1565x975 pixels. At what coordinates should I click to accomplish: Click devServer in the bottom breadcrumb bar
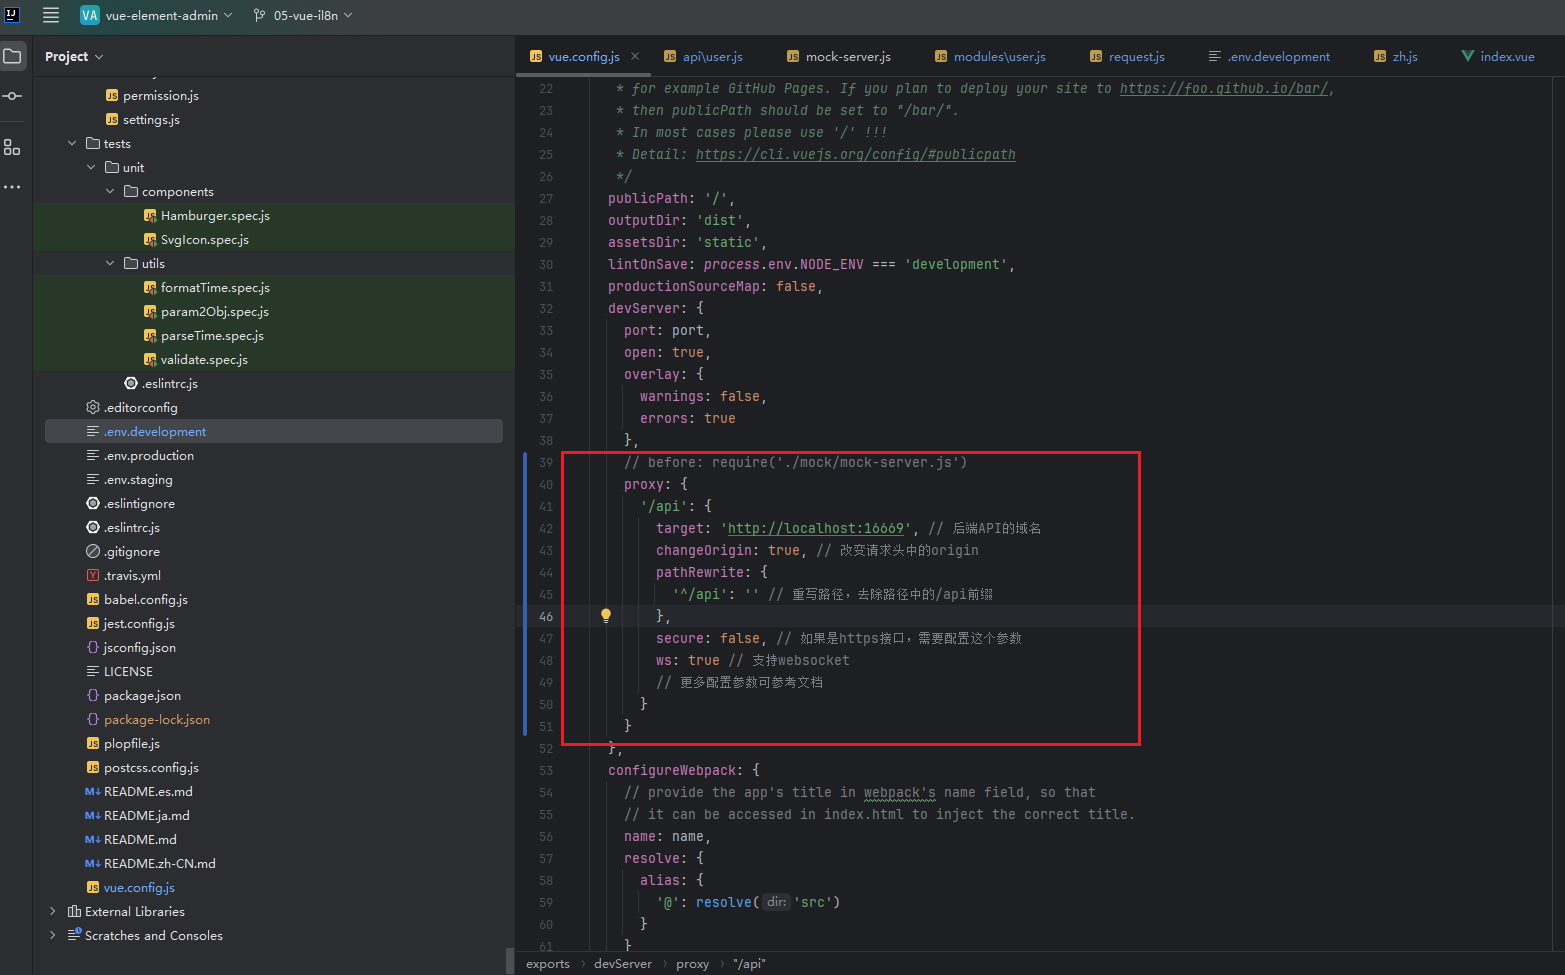click(623, 963)
